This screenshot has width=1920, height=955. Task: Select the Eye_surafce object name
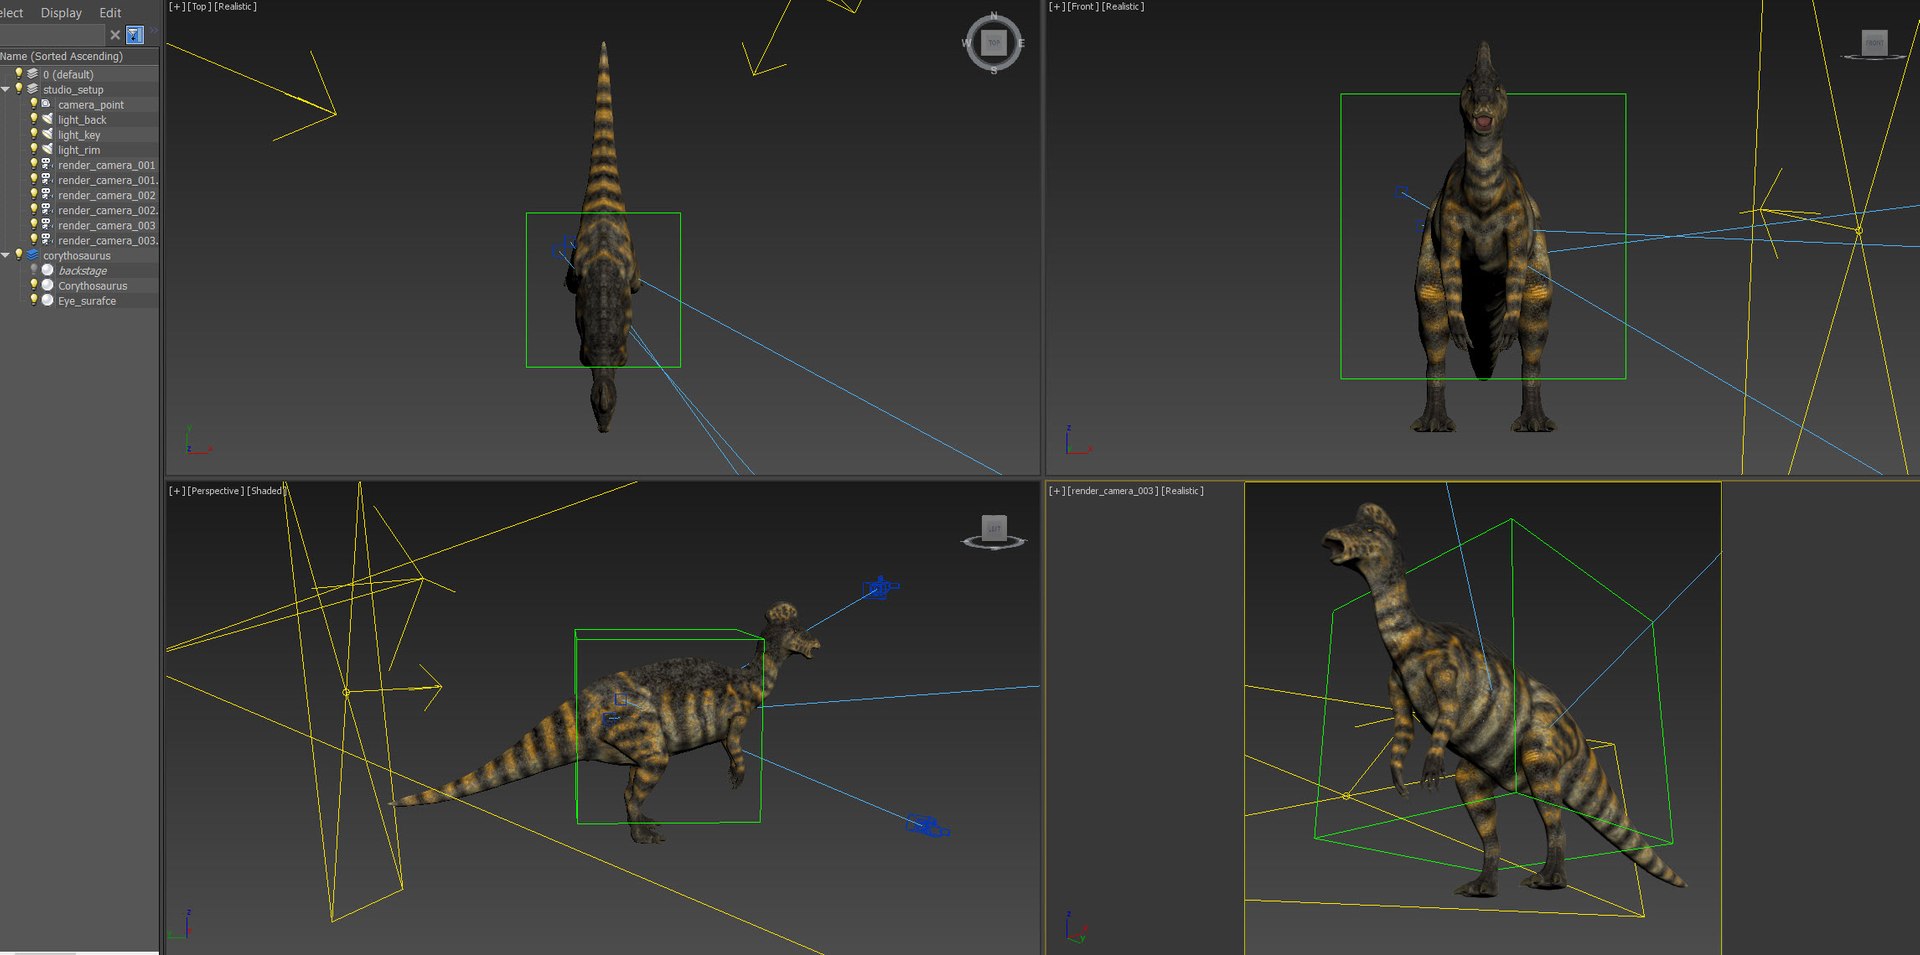[x=87, y=301]
